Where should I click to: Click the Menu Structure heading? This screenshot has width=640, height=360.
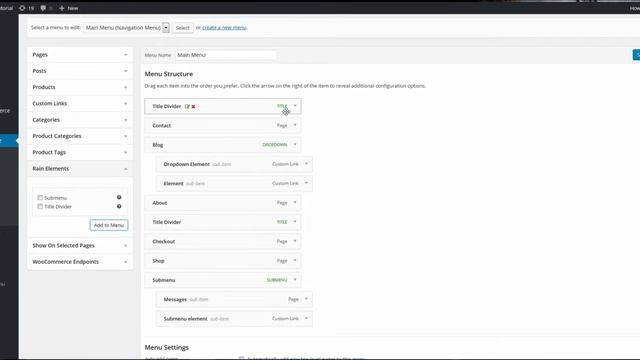pos(169,74)
